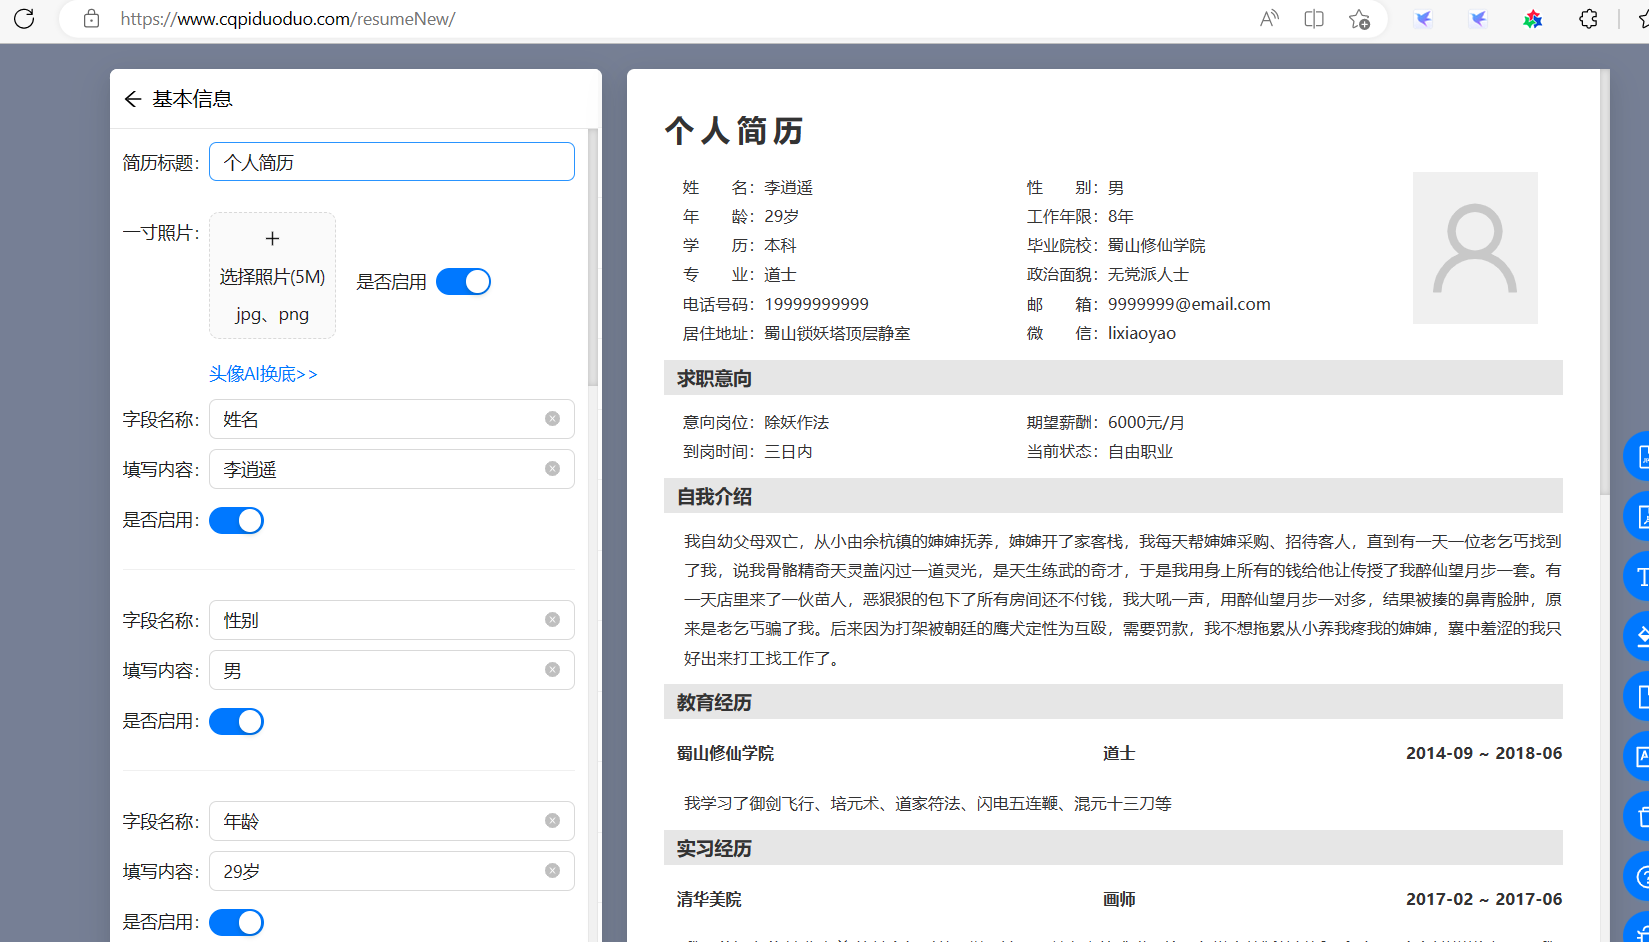This screenshot has height=942, width=1649.
Task: Click the left panel's vertical scrollbar
Action: coord(593,258)
